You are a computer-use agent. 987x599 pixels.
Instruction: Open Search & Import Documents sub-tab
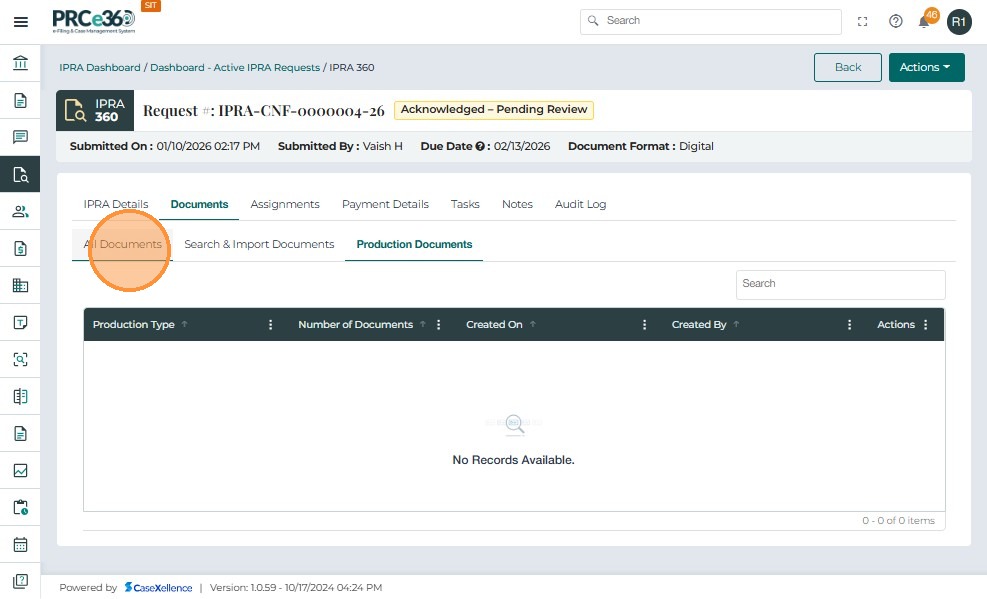point(259,244)
